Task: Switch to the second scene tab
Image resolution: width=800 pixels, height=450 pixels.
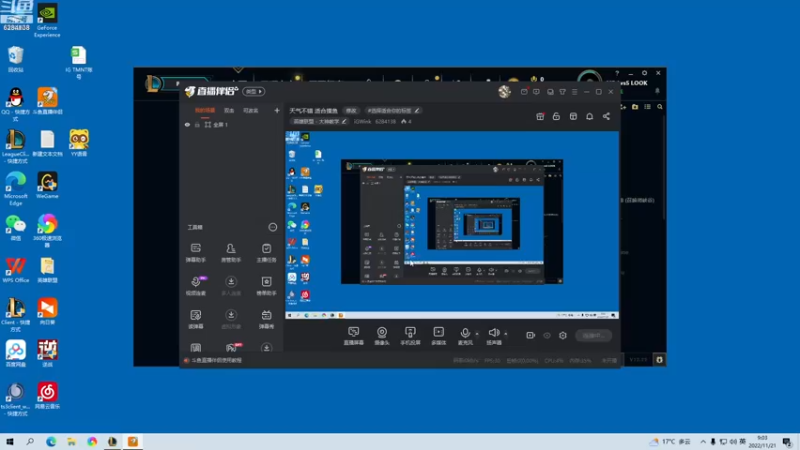Action: click(x=229, y=110)
